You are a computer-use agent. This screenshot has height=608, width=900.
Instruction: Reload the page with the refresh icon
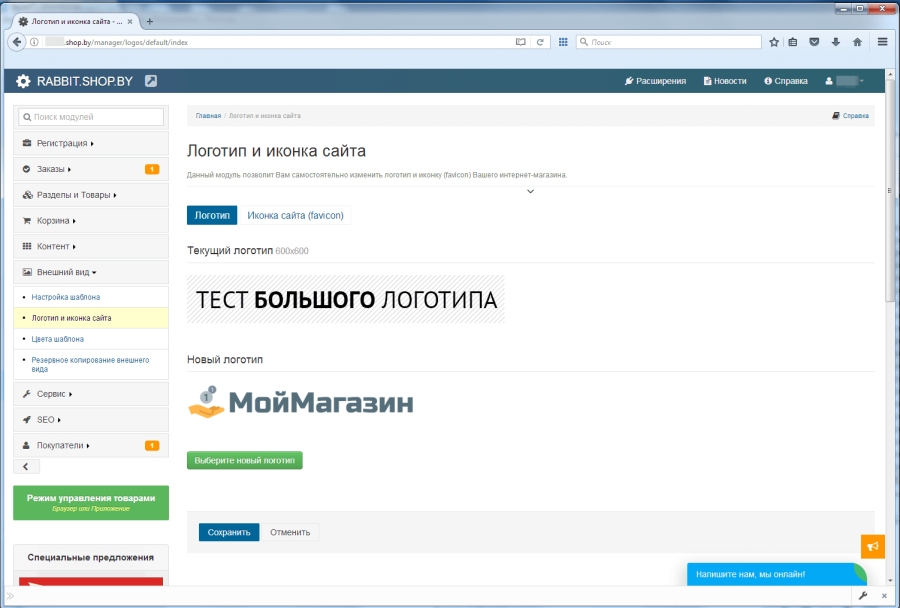tap(540, 42)
